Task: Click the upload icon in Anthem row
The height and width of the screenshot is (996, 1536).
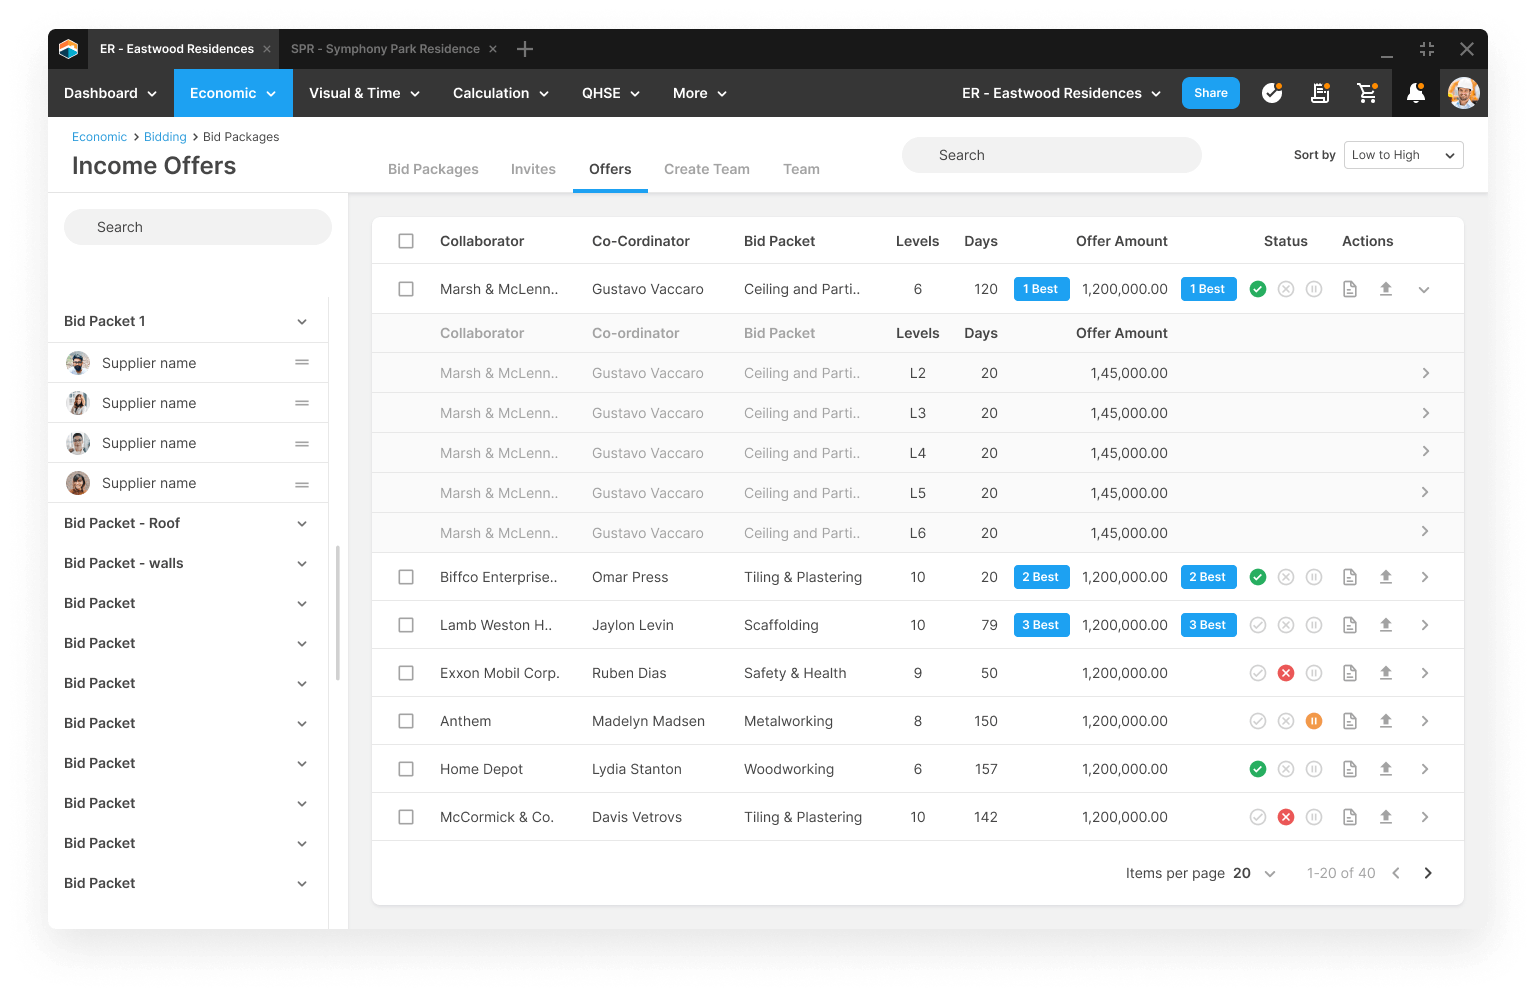Action: tap(1386, 721)
